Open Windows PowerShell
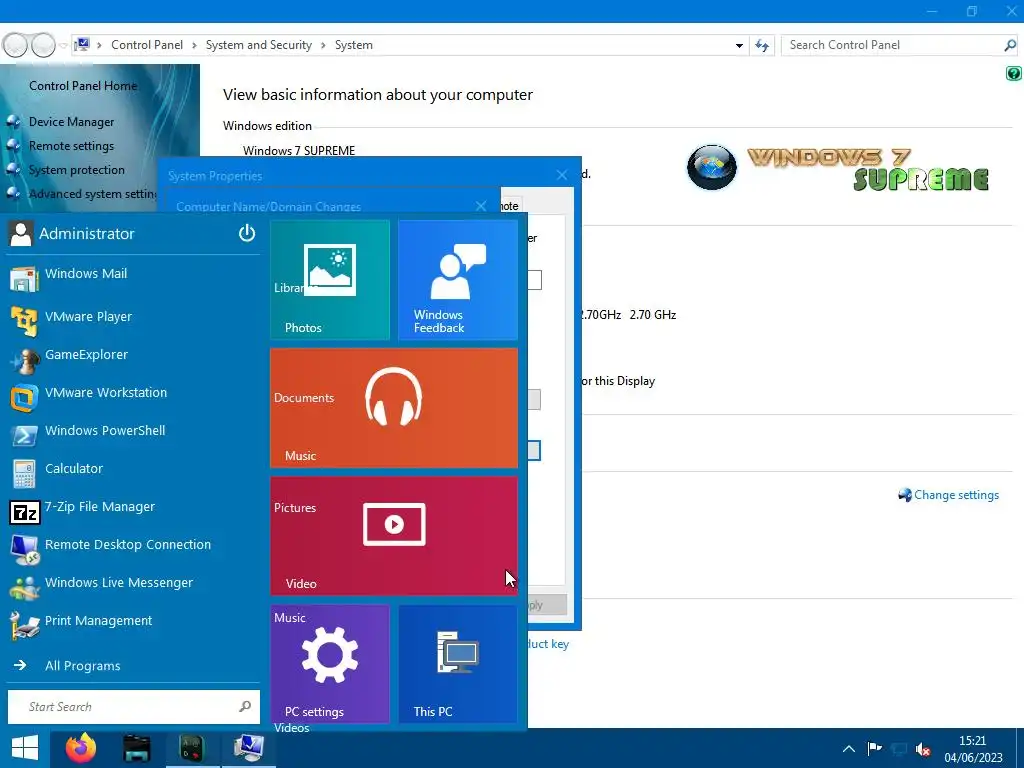The image size is (1024, 768). [105, 430]
